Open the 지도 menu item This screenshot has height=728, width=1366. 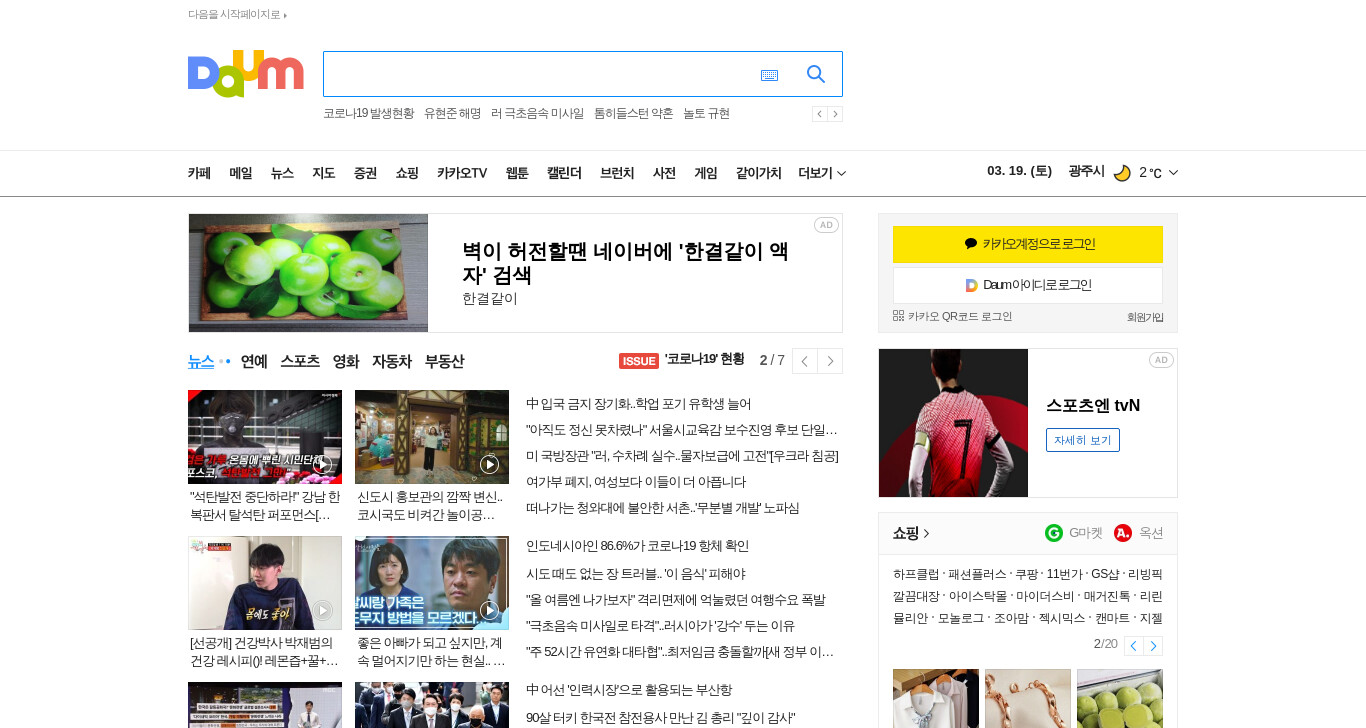(x=323, y=173)
